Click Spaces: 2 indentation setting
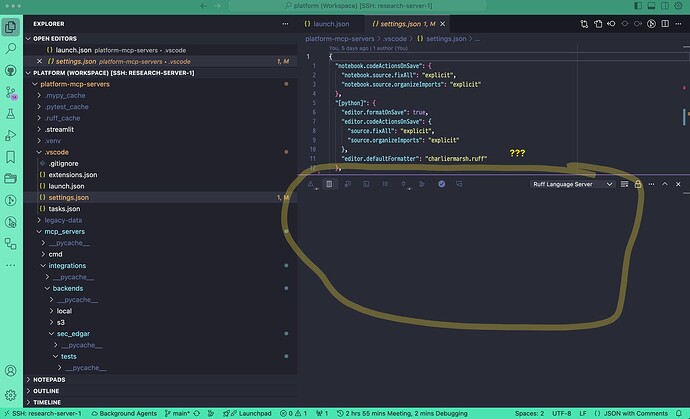The image size is (690, 419). coord(529,413)
